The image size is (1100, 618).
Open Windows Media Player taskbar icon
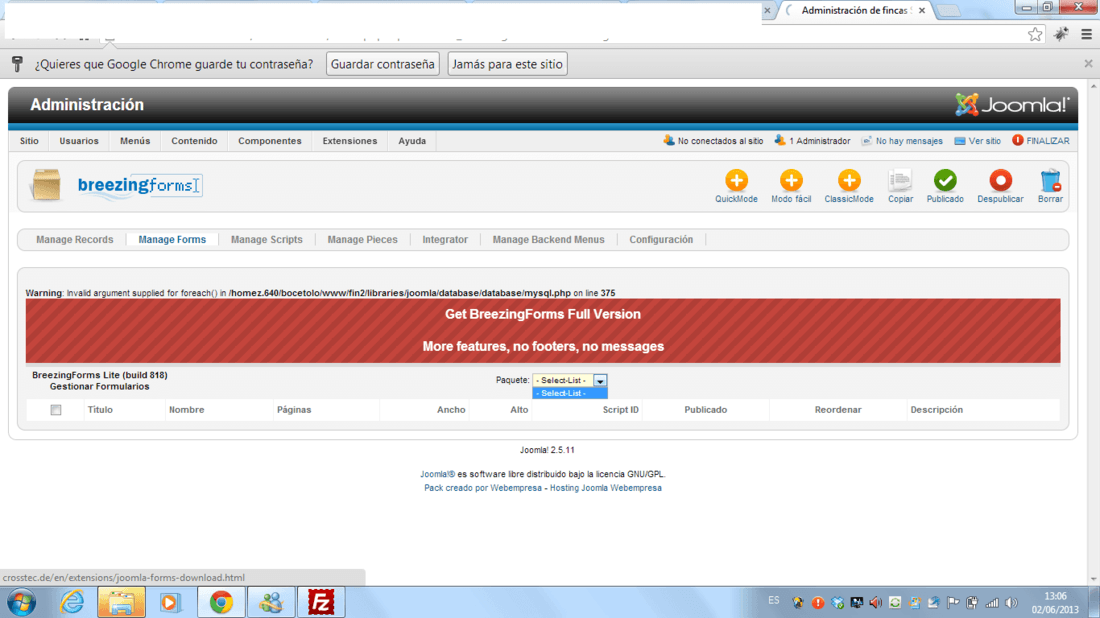click(170, 603)
